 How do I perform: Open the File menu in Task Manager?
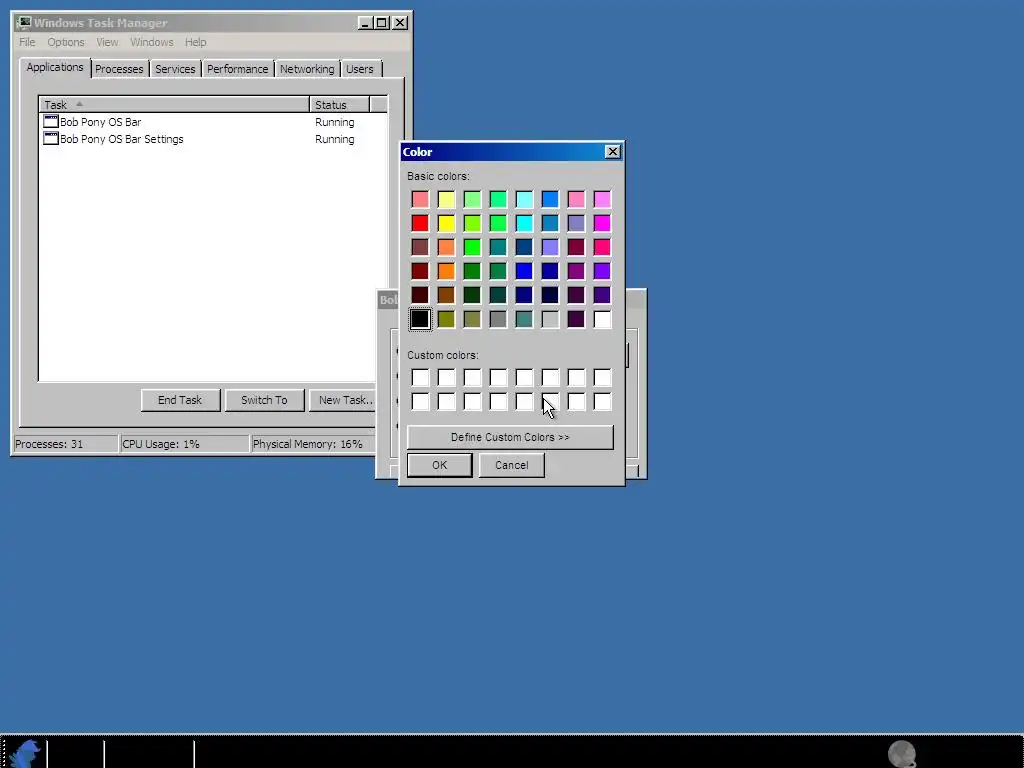point(27,42)
